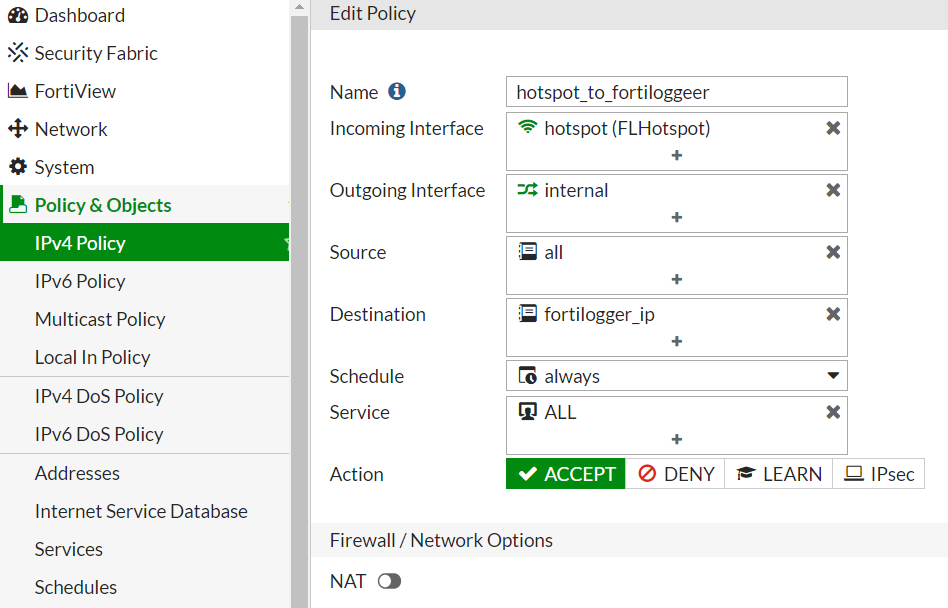
Task: Click the Security Fabric icon
Action: [18, 53]
